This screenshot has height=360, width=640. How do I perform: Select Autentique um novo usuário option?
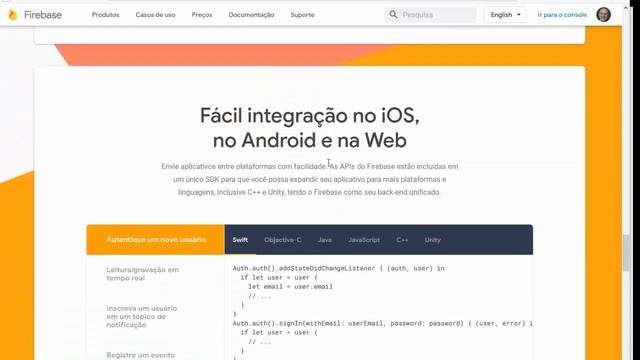click(x=156, y=240)
